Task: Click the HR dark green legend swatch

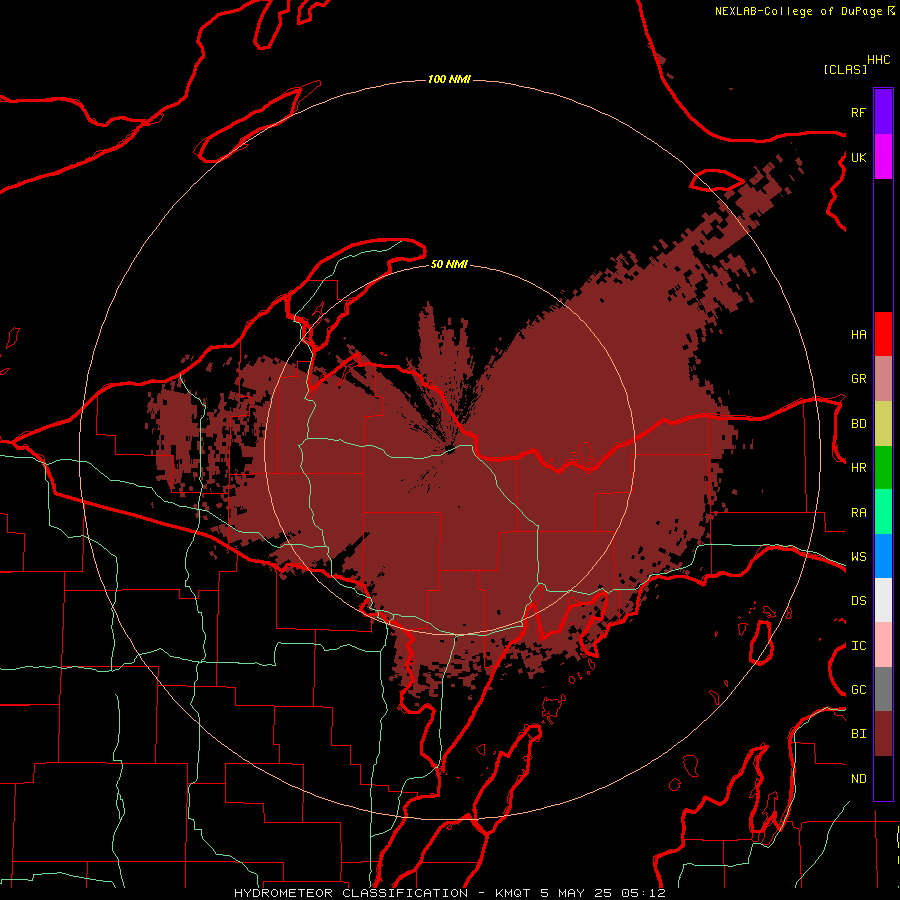Action: tap(883, 468)
